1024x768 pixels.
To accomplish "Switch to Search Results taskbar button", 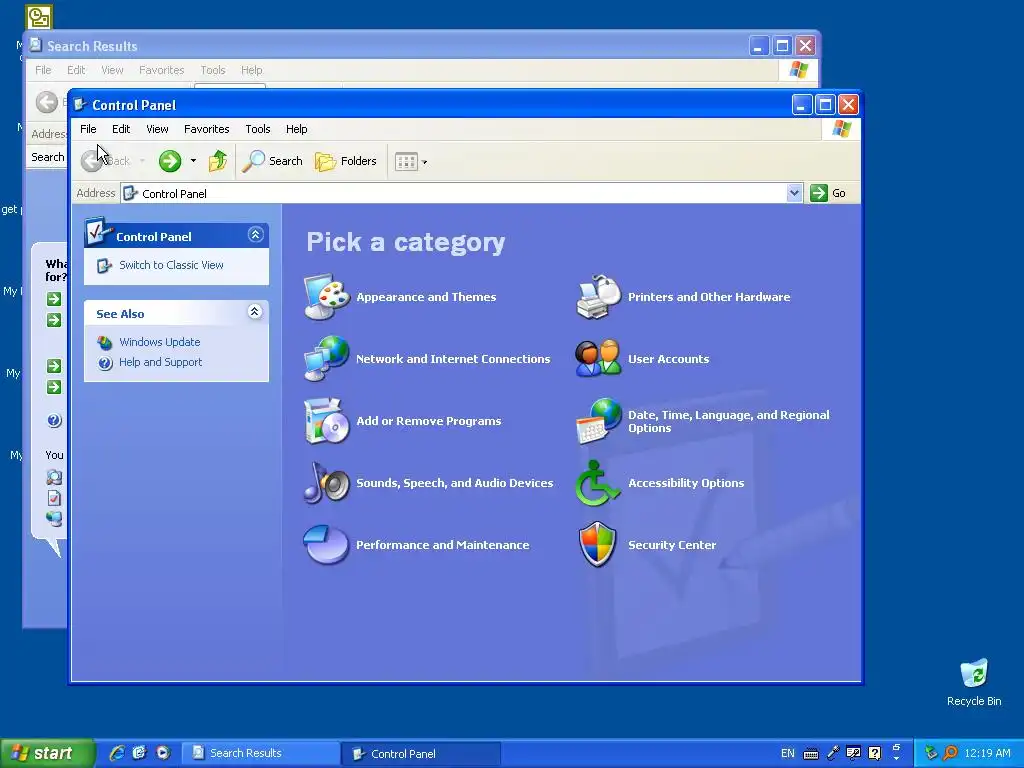I will click(260, 753).
